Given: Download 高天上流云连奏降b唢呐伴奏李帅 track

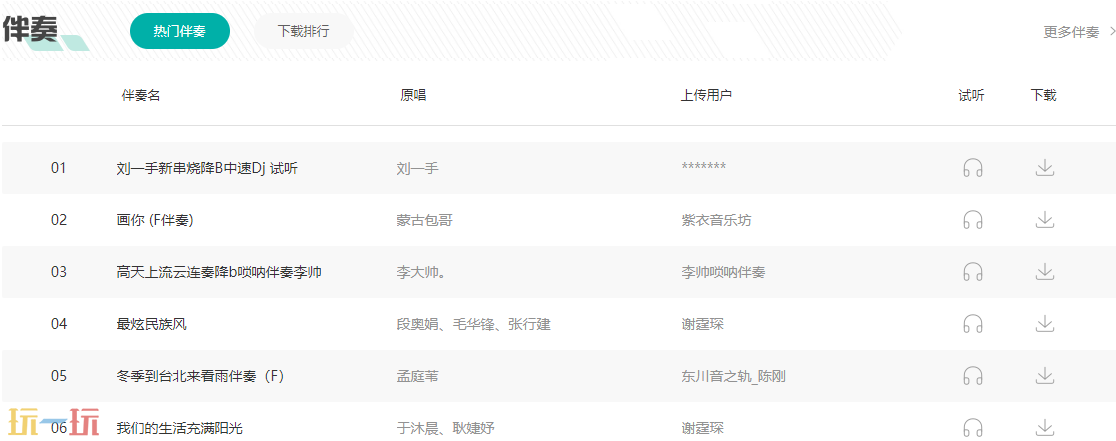Looking at the screenshot, I should coord(1044,272).
